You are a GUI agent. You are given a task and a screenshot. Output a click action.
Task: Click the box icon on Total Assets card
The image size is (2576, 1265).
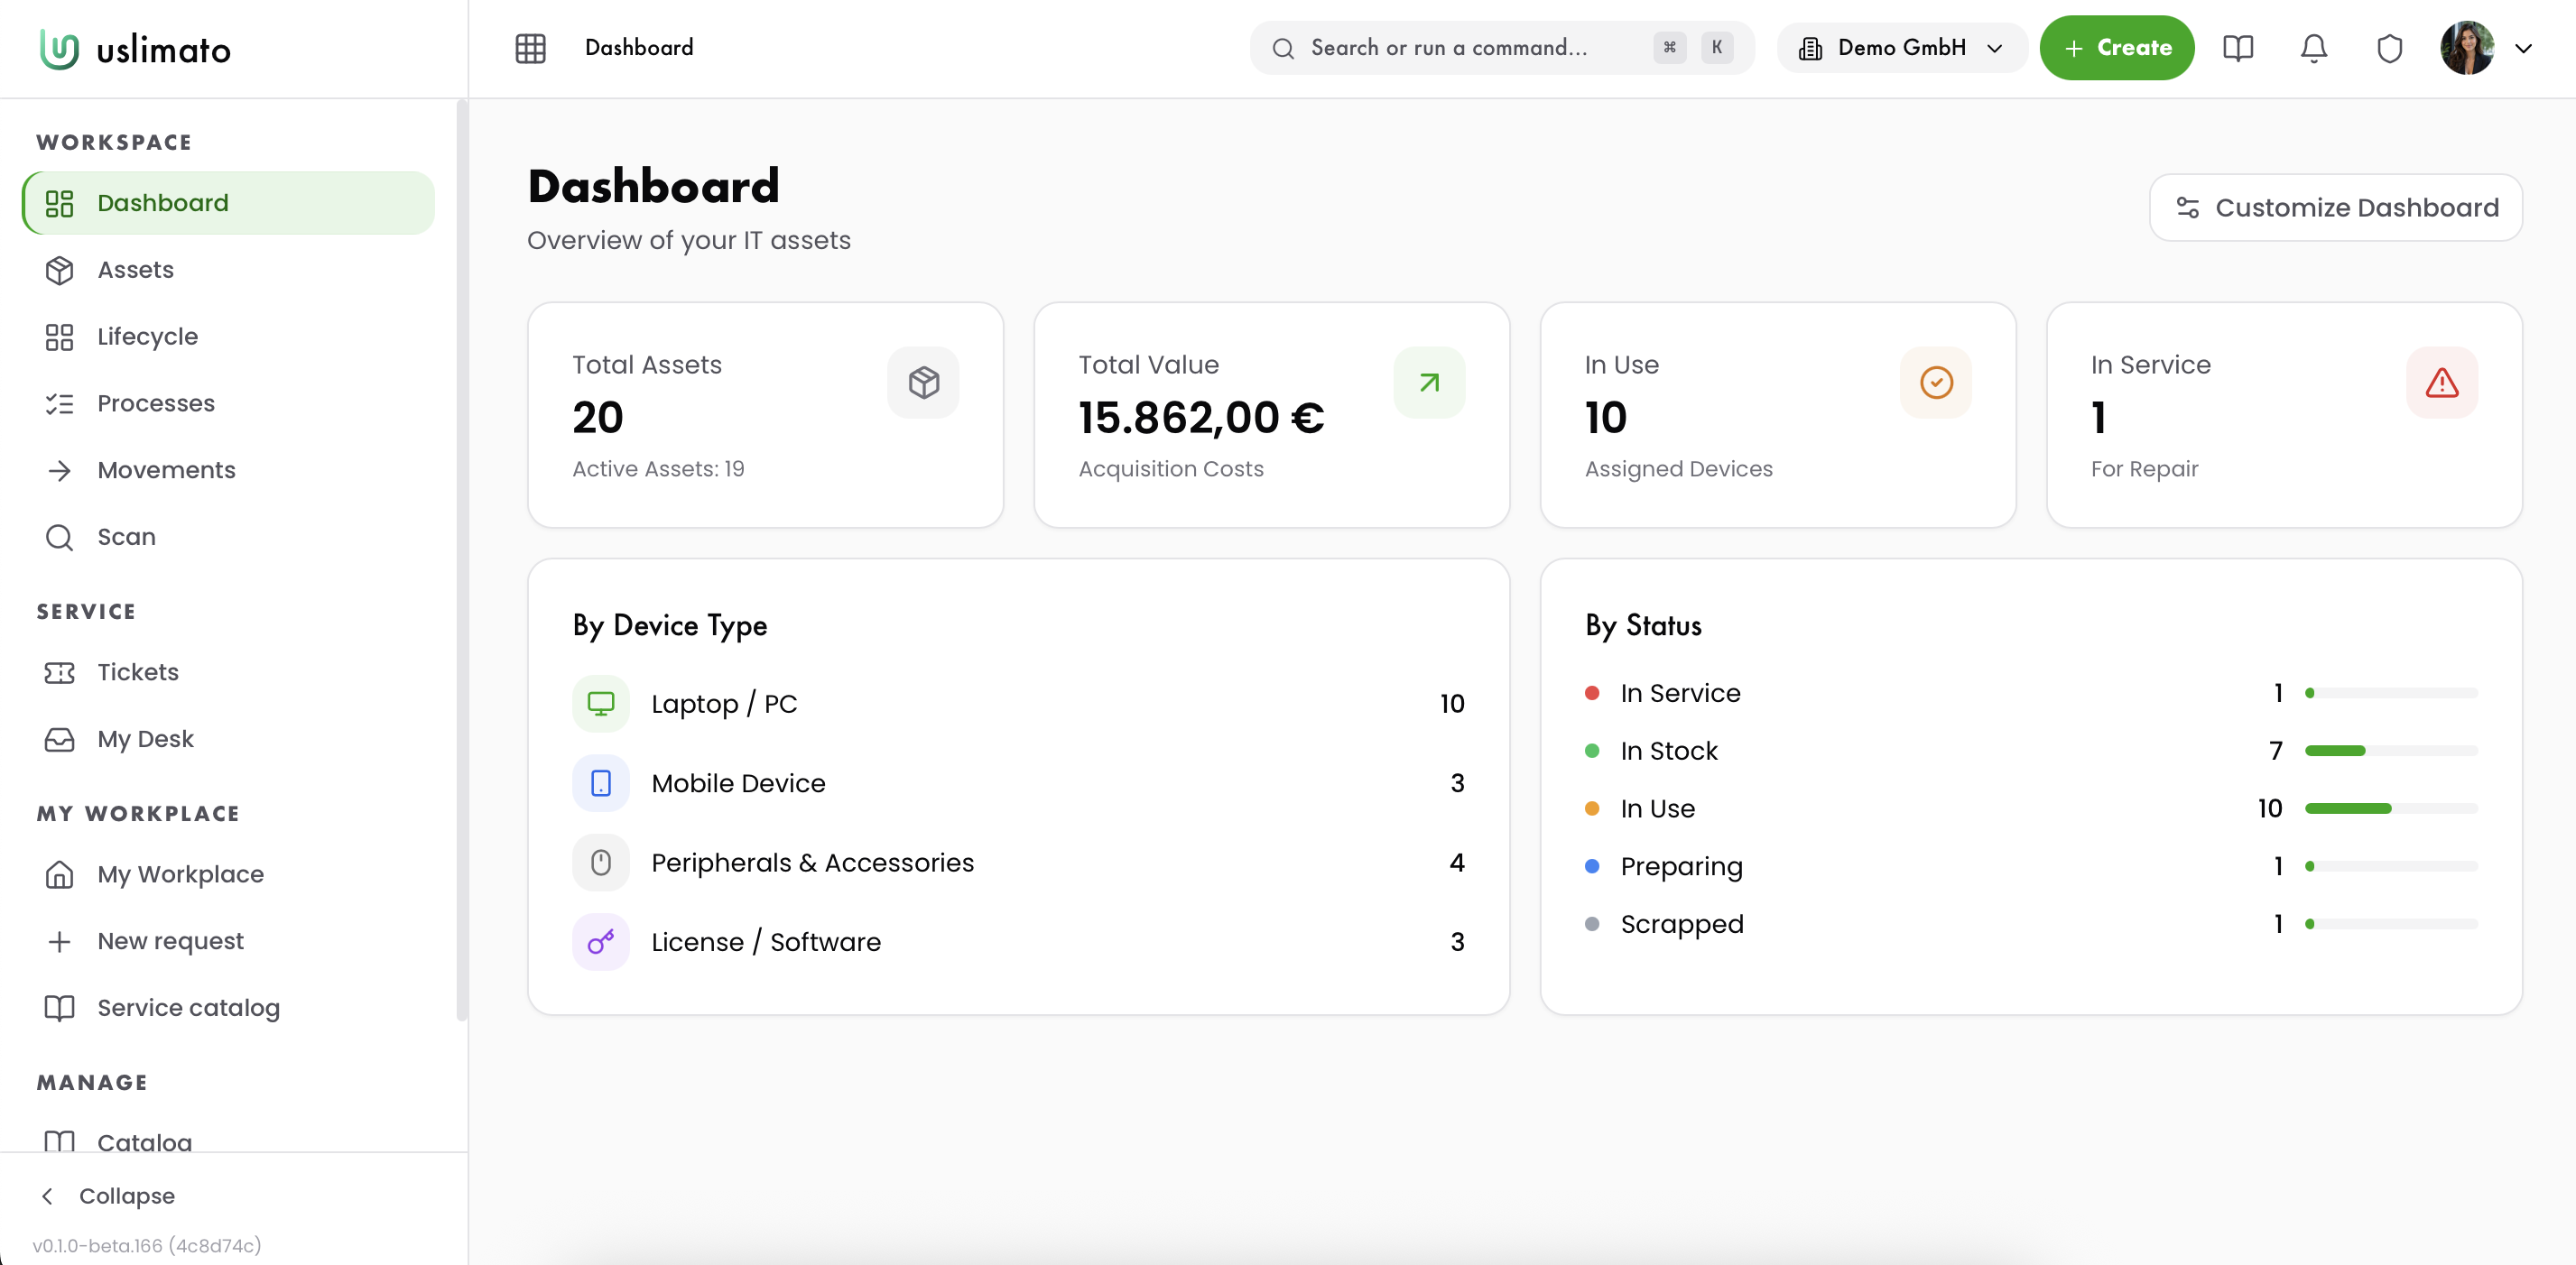923,383
